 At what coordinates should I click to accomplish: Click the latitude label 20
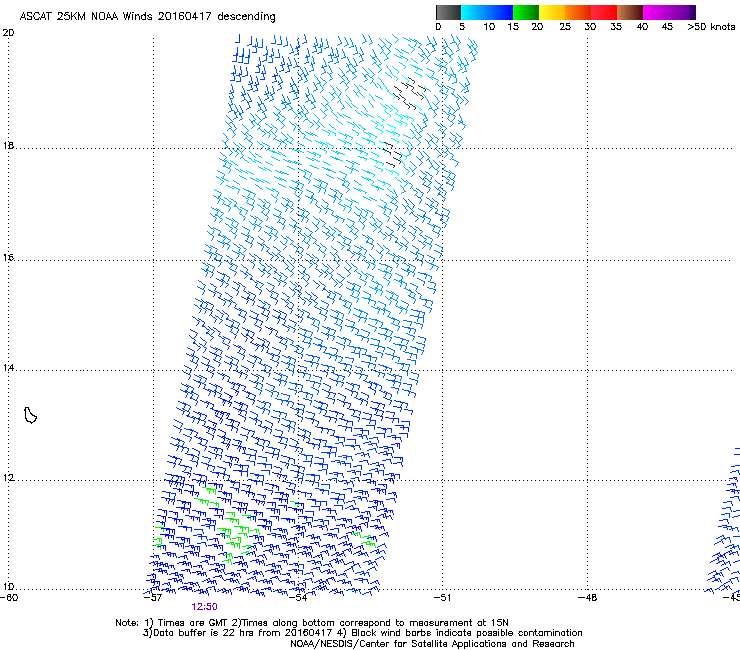8,33
